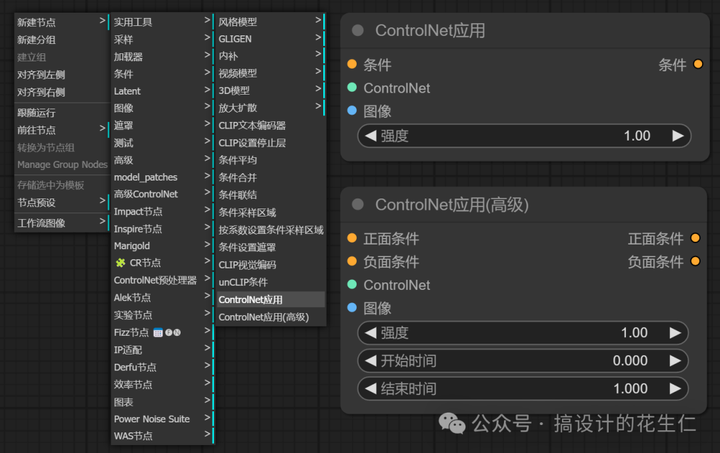This screenshot has width=720, height=453.
Task: Open the WAS节点 submenu
Action: [162, 436]
